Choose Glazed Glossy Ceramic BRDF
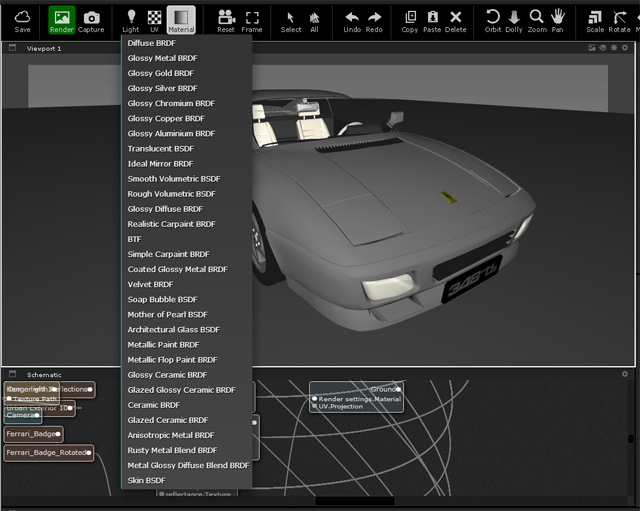This screenshot has width=640, height=511. coord(187,390)
